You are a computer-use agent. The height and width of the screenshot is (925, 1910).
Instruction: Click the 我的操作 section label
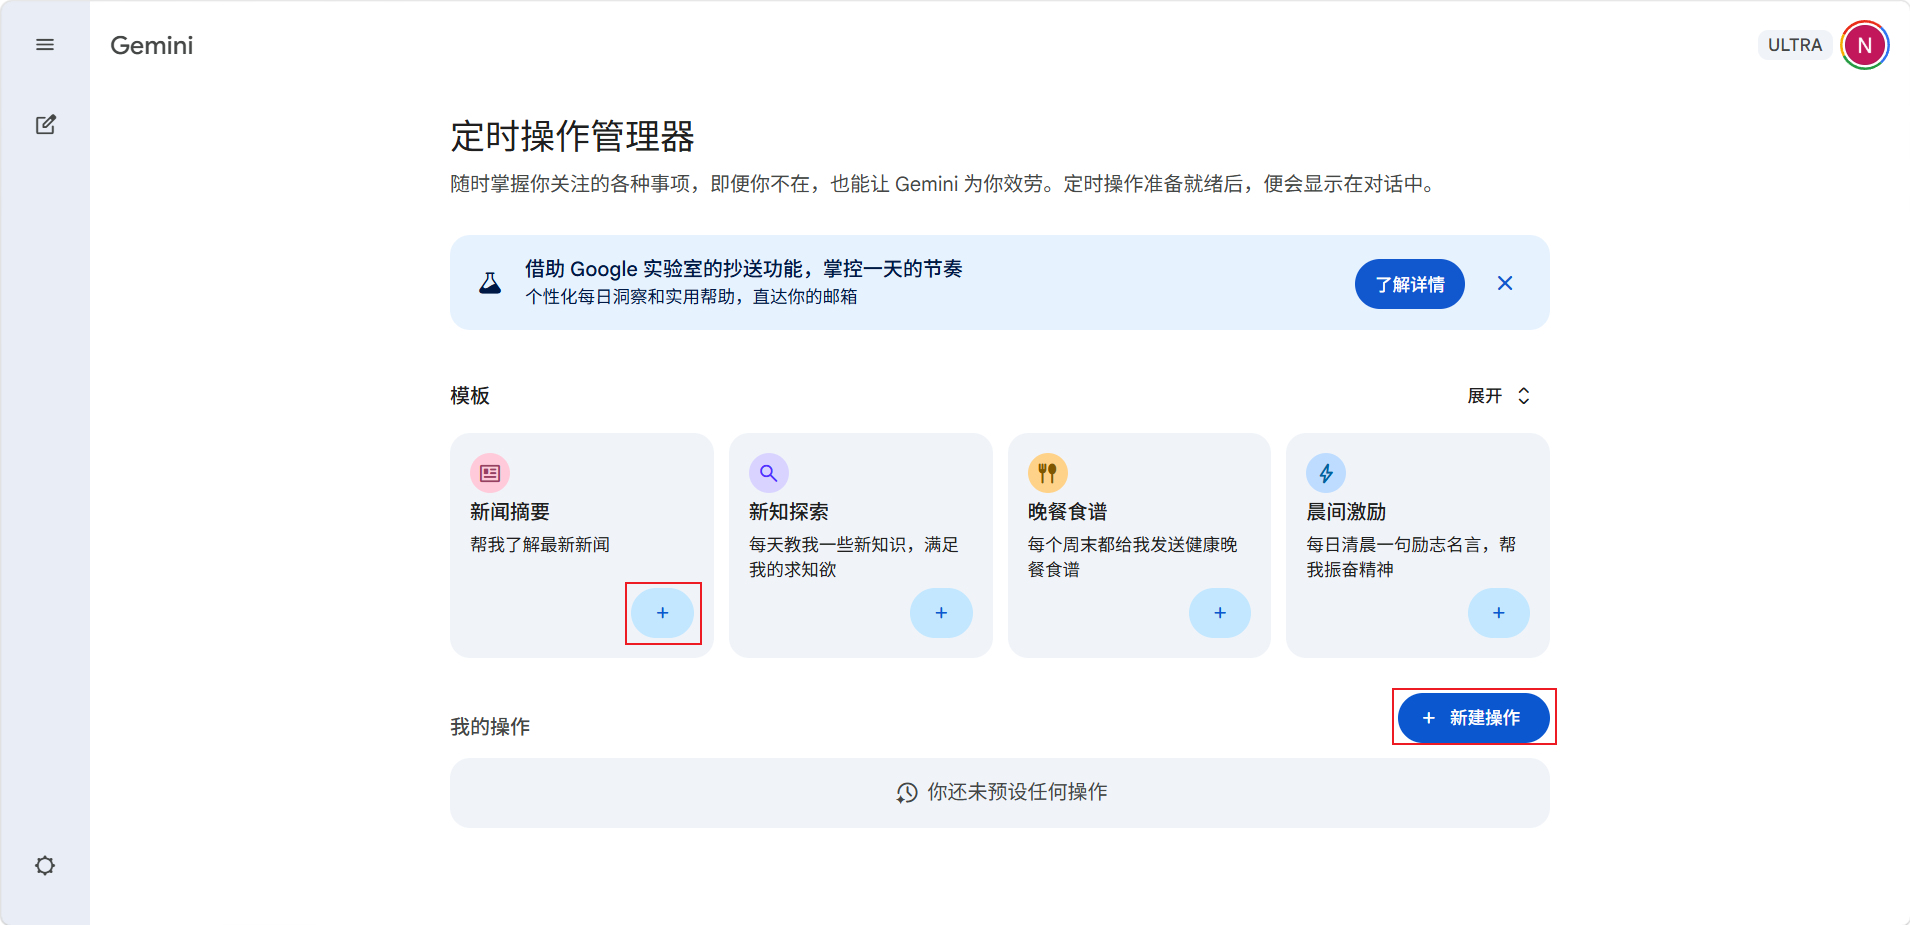(x=490, y=727)
